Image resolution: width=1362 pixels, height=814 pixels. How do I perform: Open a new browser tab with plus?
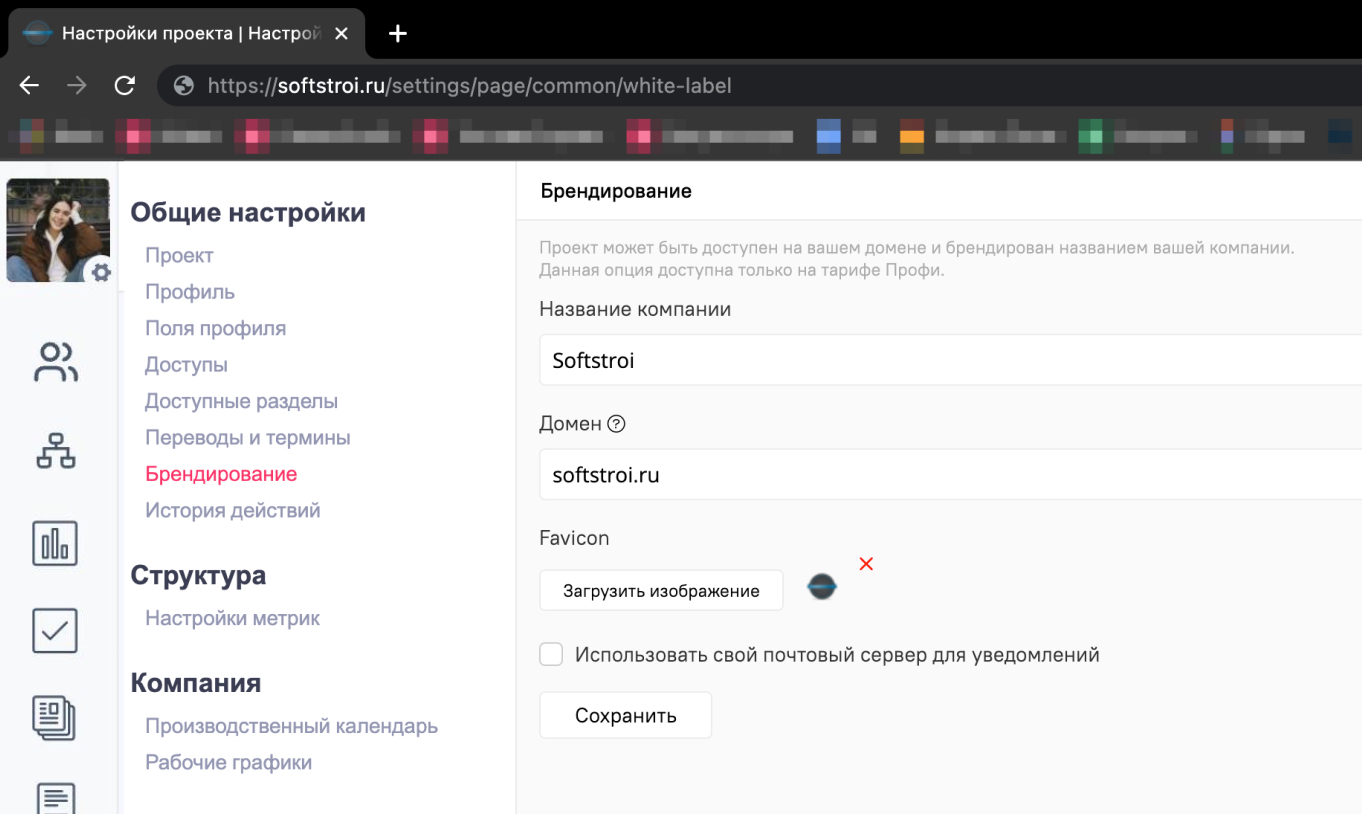click(398, 34)
